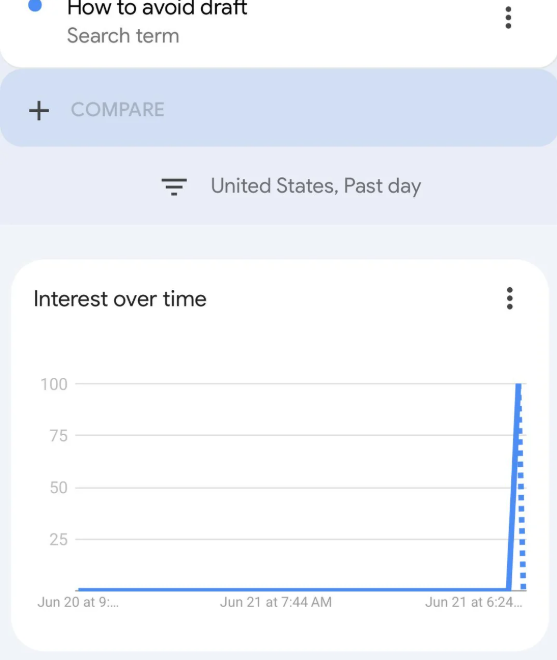The height and width of the screenshot is (660, 557).
Task: Open Interest over time three-dot menu
Action: tap(509, 298)
